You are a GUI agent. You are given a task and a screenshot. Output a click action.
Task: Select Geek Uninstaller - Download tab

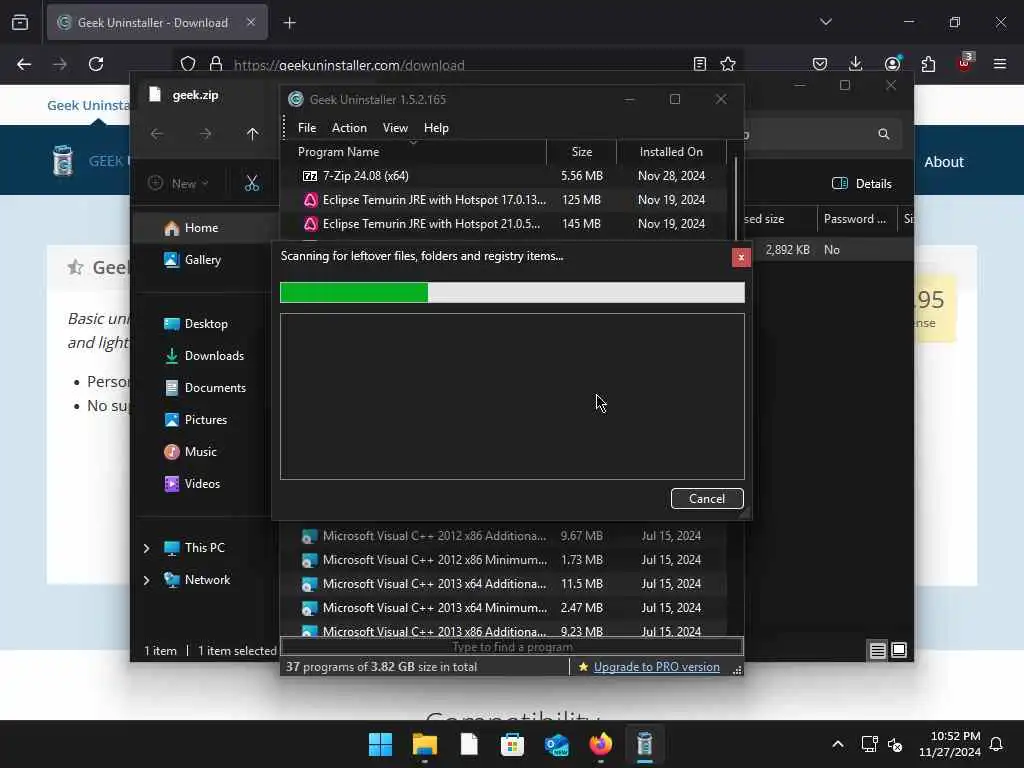click(157, 23)
